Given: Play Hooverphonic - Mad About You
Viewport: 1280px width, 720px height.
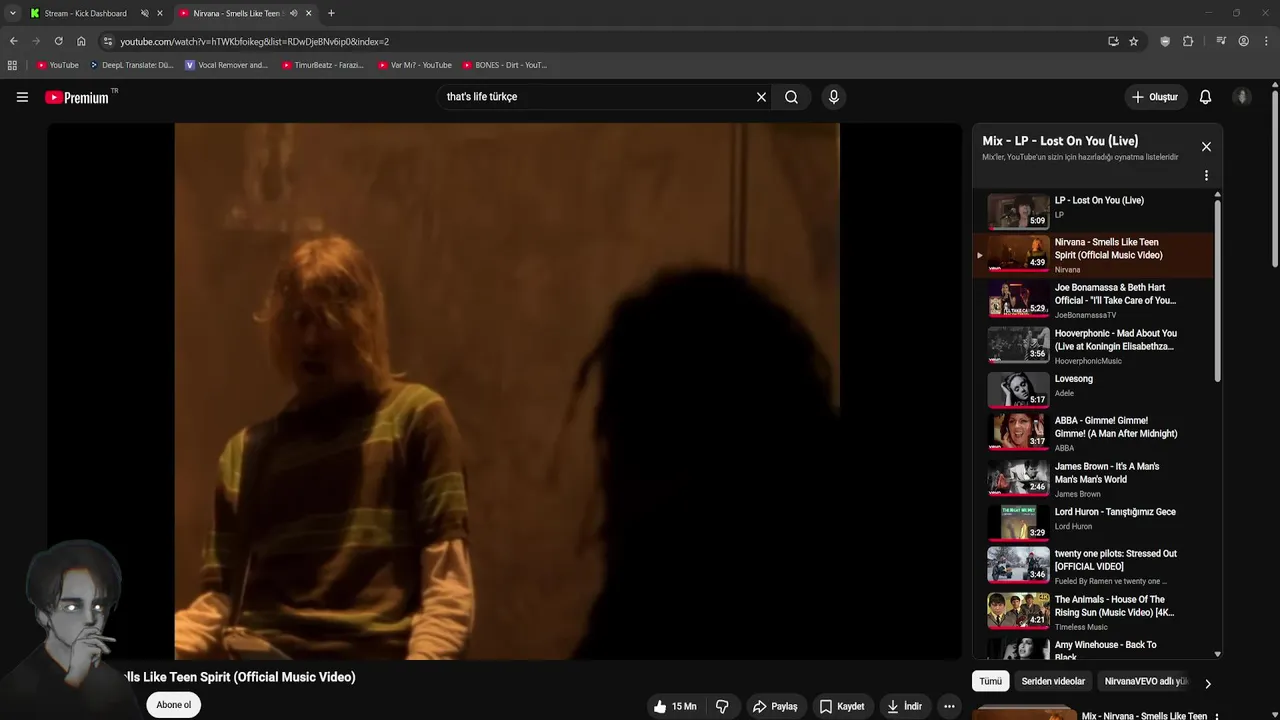Looking at the screenshot, I should point(1095,346).
